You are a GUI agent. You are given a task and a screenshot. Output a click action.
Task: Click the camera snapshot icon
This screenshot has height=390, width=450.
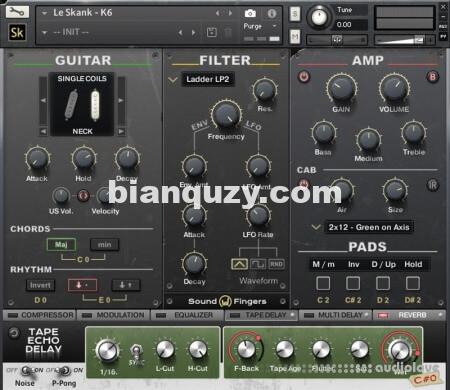pos(250,13)
